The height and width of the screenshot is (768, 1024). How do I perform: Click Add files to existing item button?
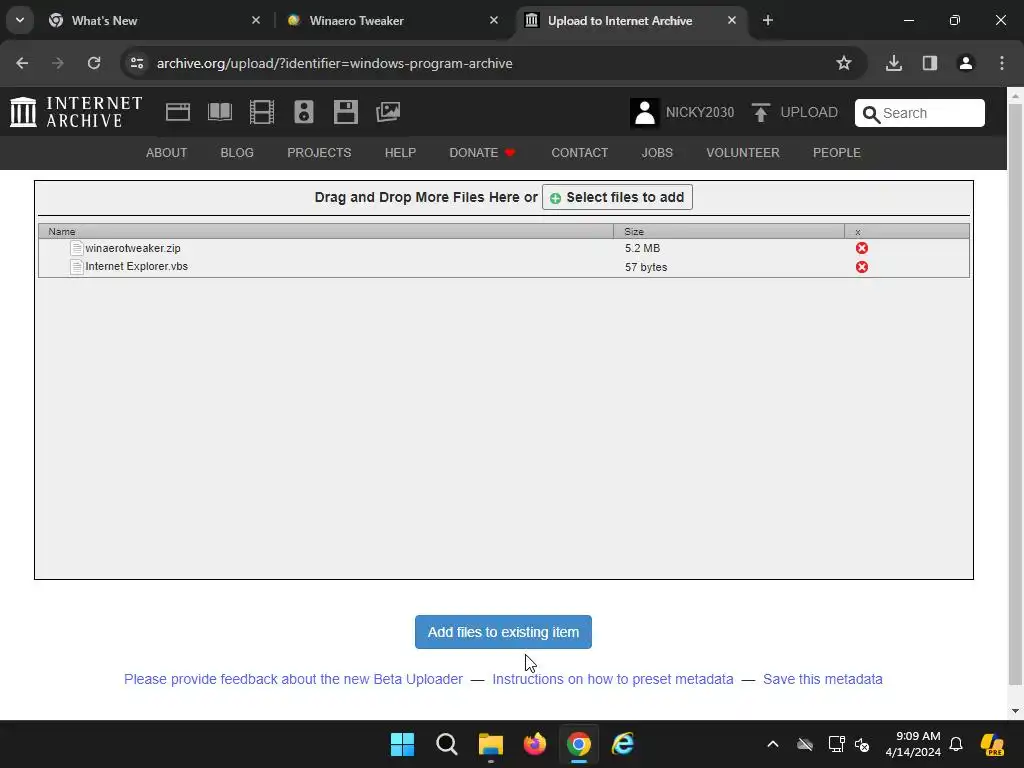(504, 632)
